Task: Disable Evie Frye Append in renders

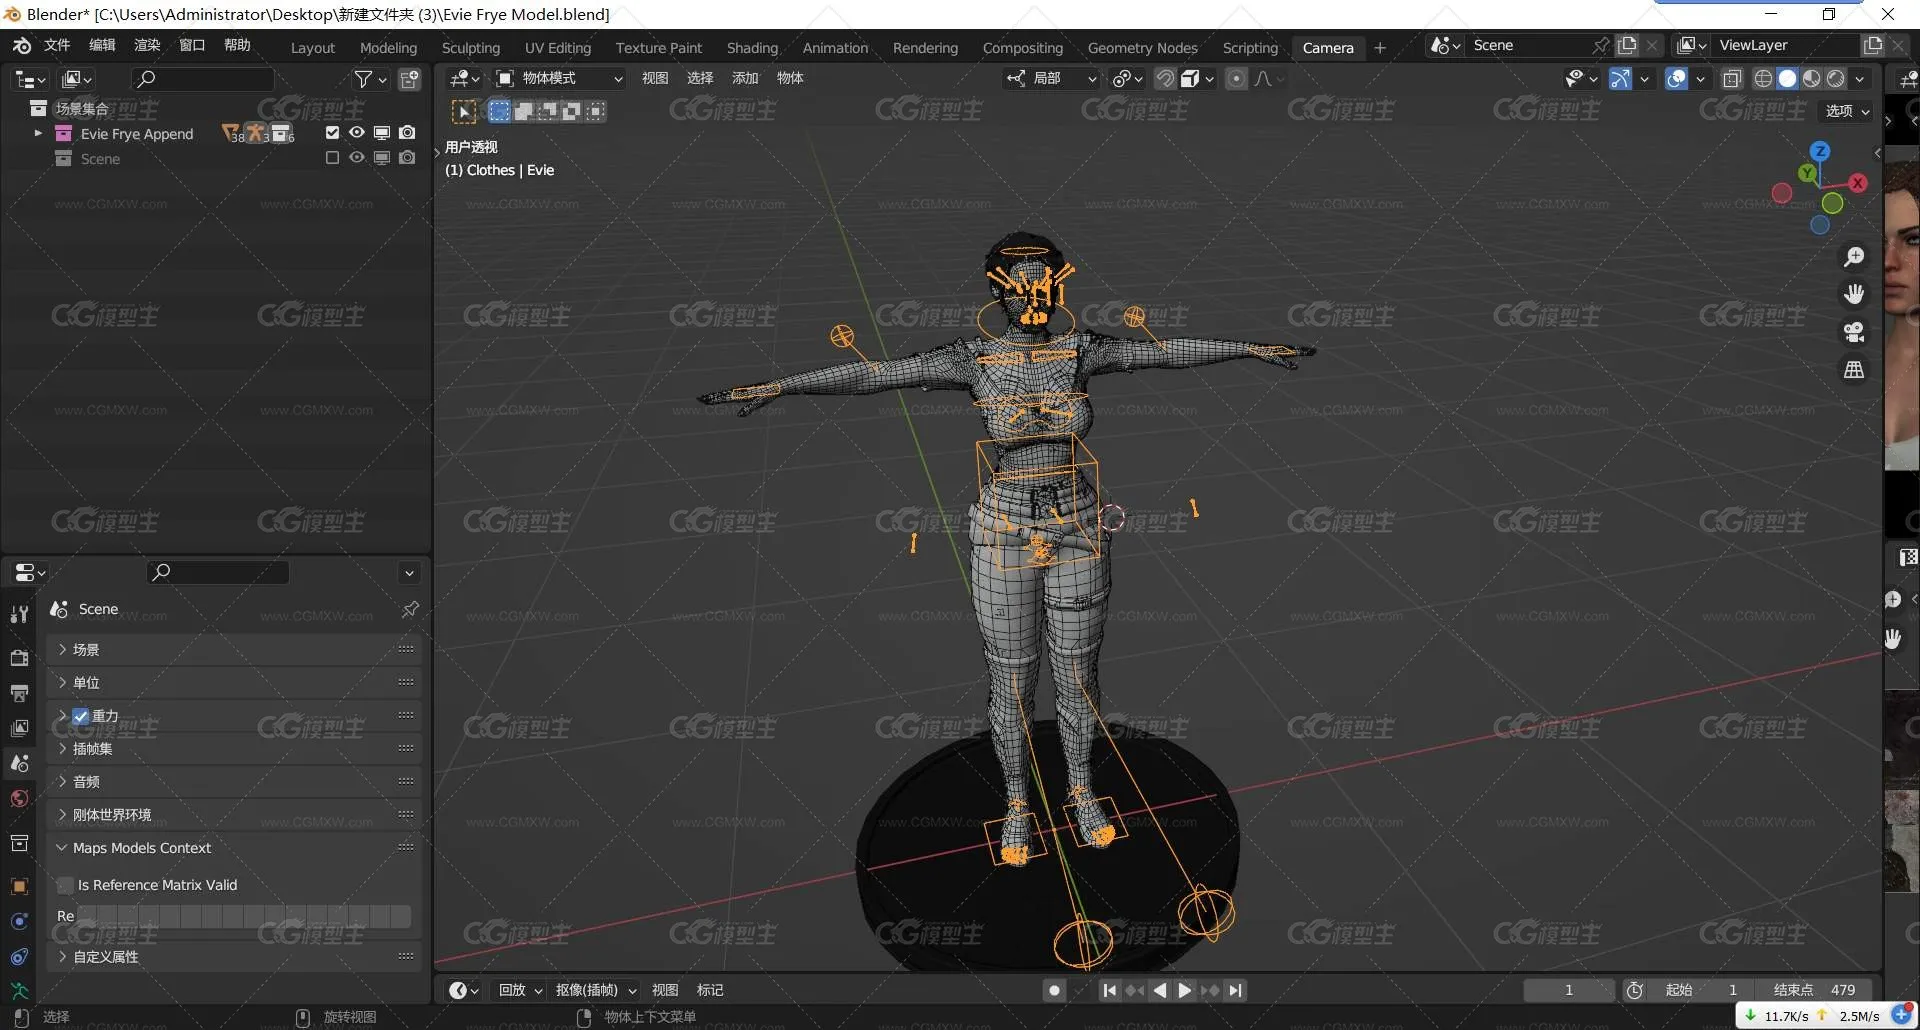Action: click(x=407, y=132)
